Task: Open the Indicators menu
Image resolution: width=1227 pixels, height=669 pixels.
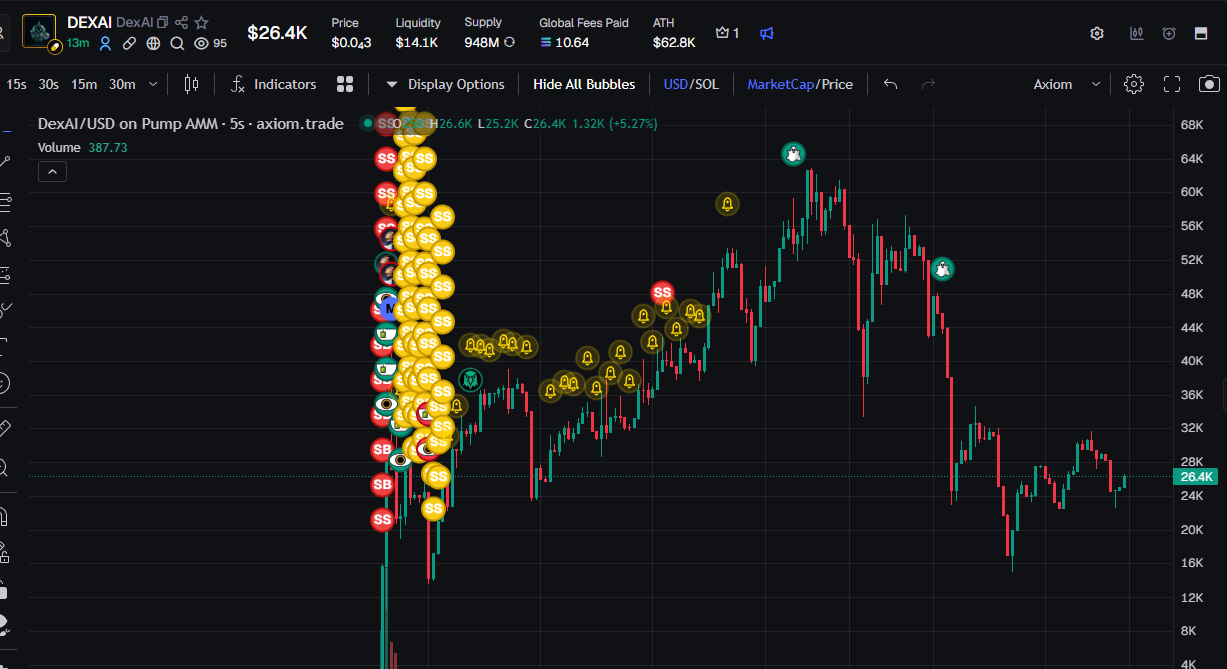Action: click(x=273, y=84)
